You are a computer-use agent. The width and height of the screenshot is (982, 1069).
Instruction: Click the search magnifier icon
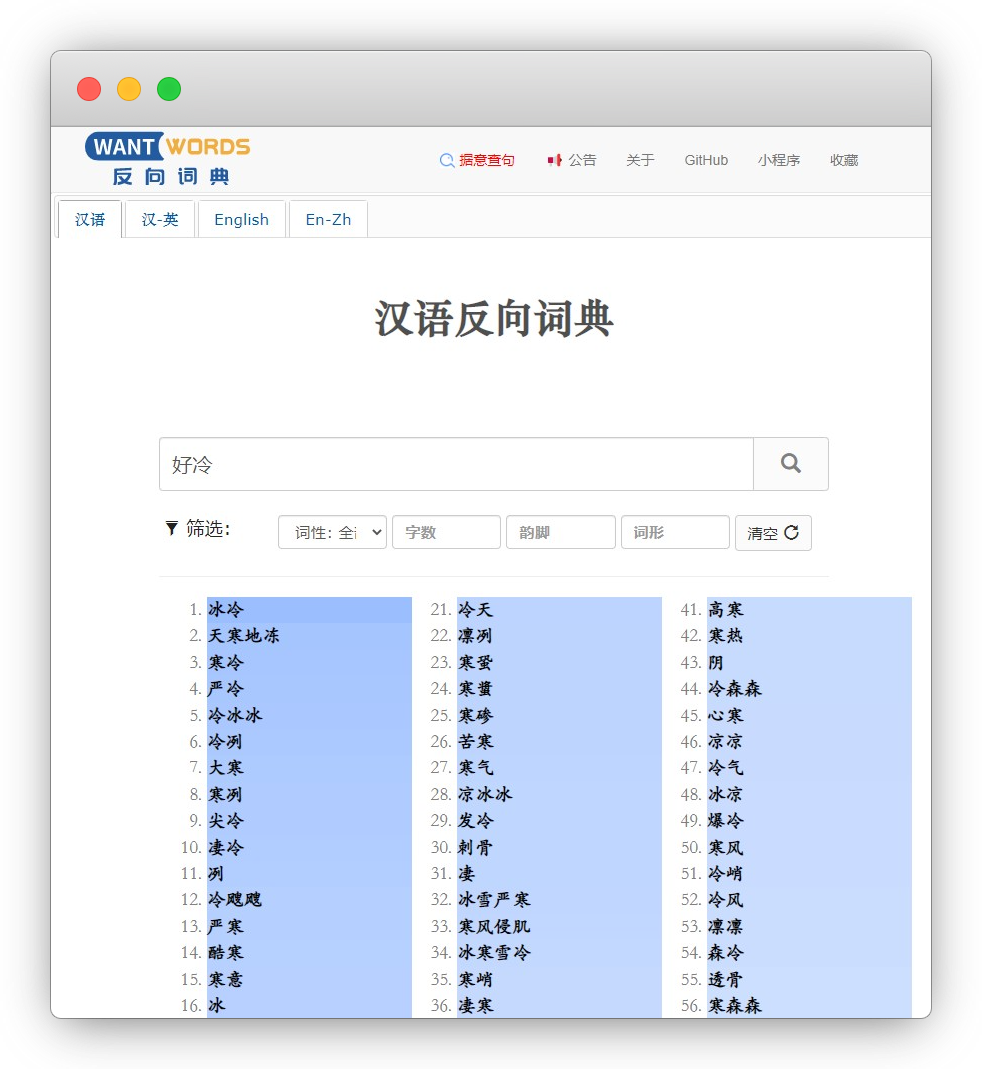point(790,463)
